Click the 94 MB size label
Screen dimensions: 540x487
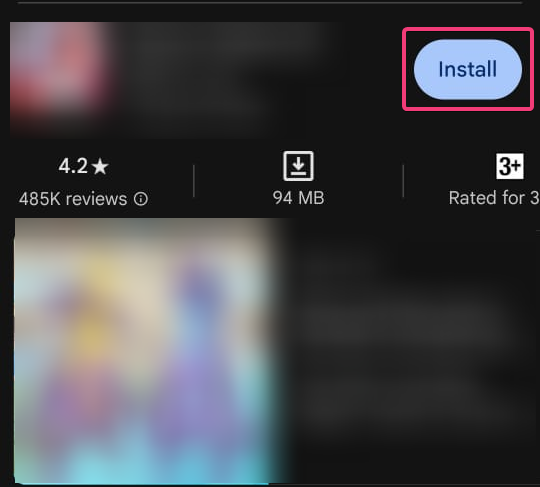(298, 198)
